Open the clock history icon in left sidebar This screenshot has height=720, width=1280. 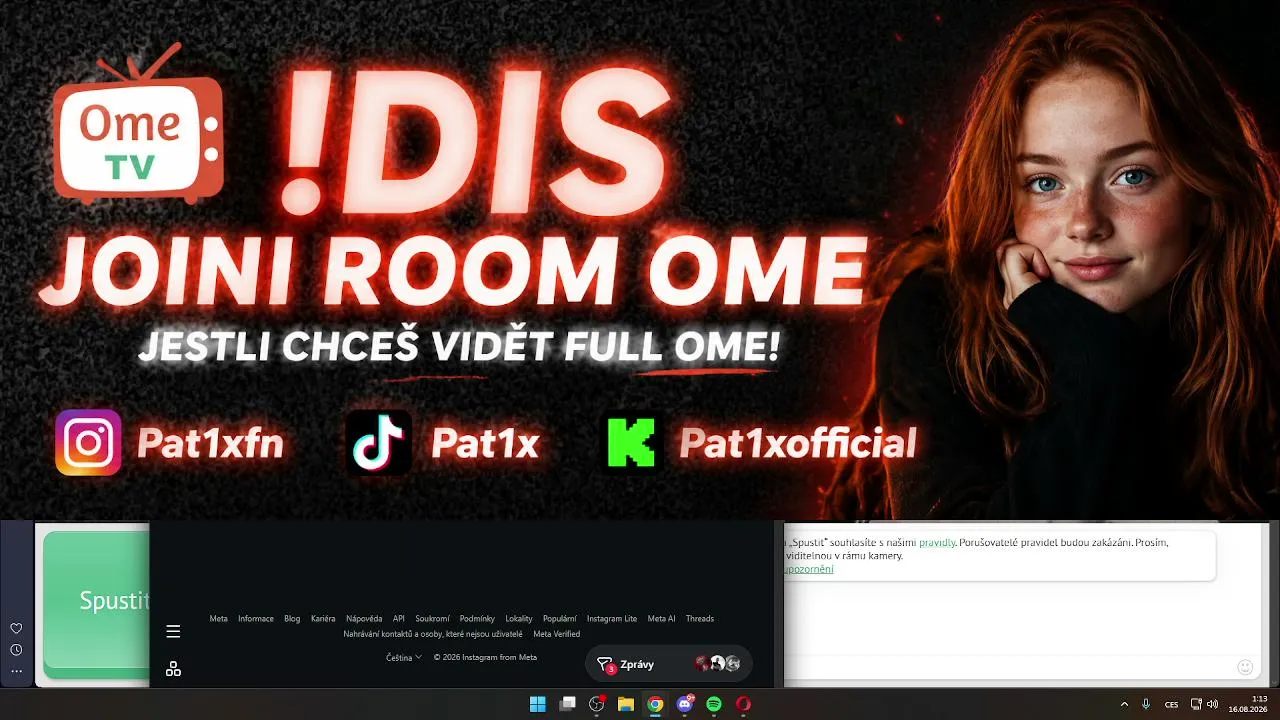(x=16, y=650)
